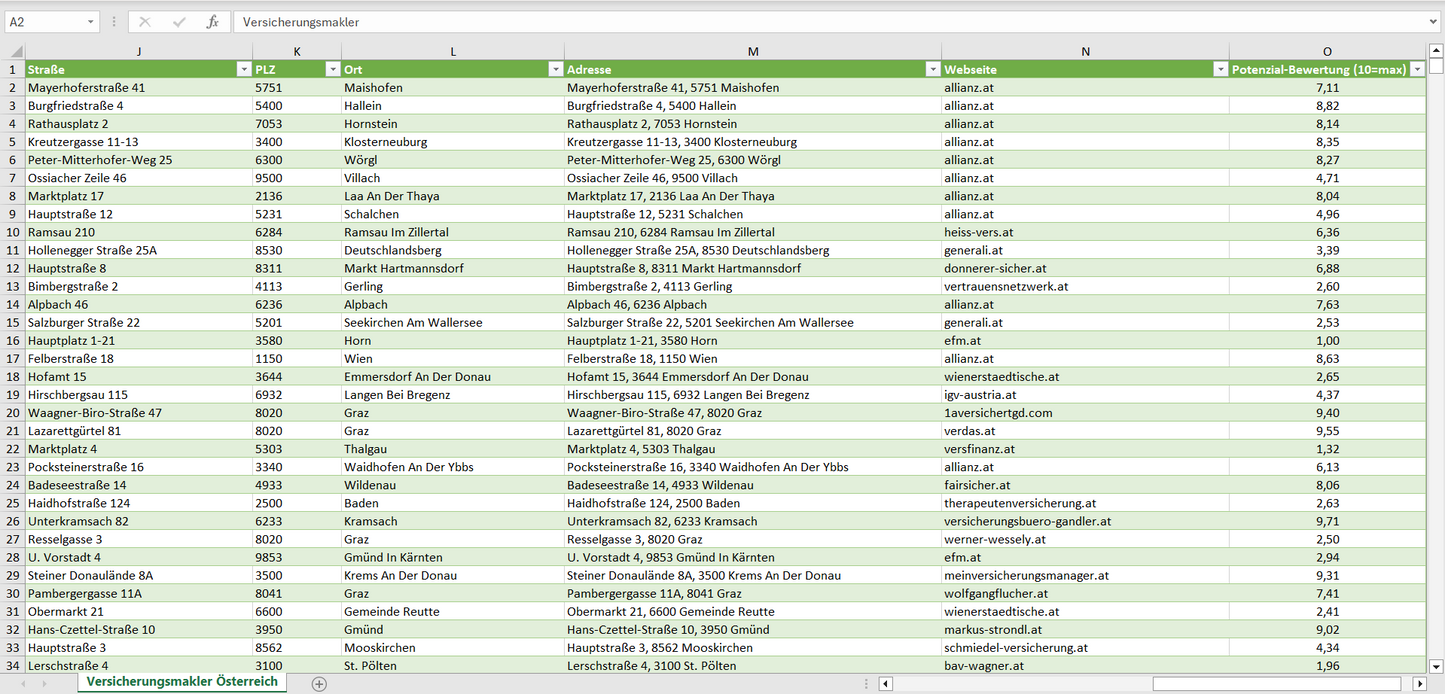Viewport: 1445px width, 694px height.
Task: Select the Versicherungsmakler Österreich sheet tab
Action: (182, 682)
